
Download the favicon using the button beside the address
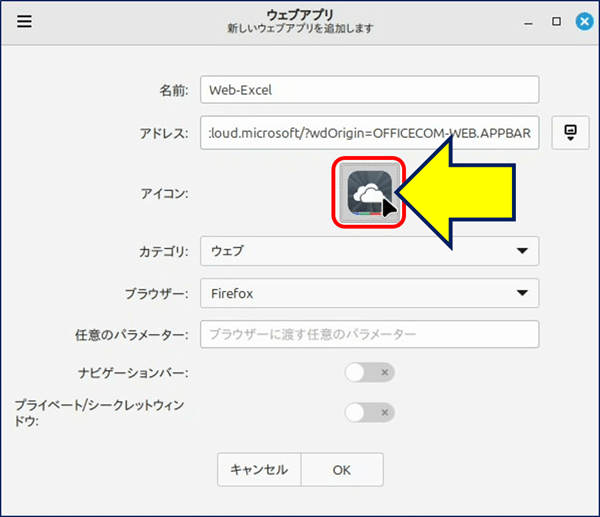[570, 133]
